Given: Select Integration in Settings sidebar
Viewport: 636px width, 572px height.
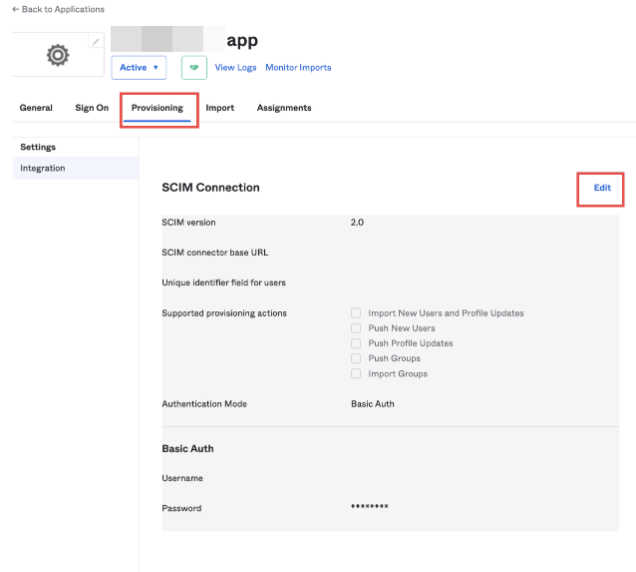Looking at the screenshot, I should pos(76,168).
